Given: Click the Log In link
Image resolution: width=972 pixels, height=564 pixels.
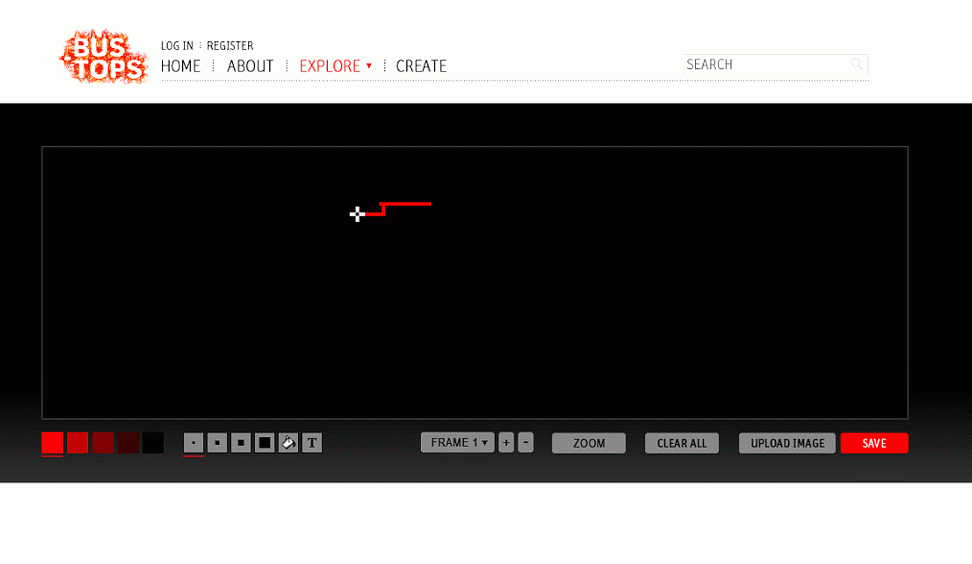Looking at the screenshot, I should (x=177, y=46).
